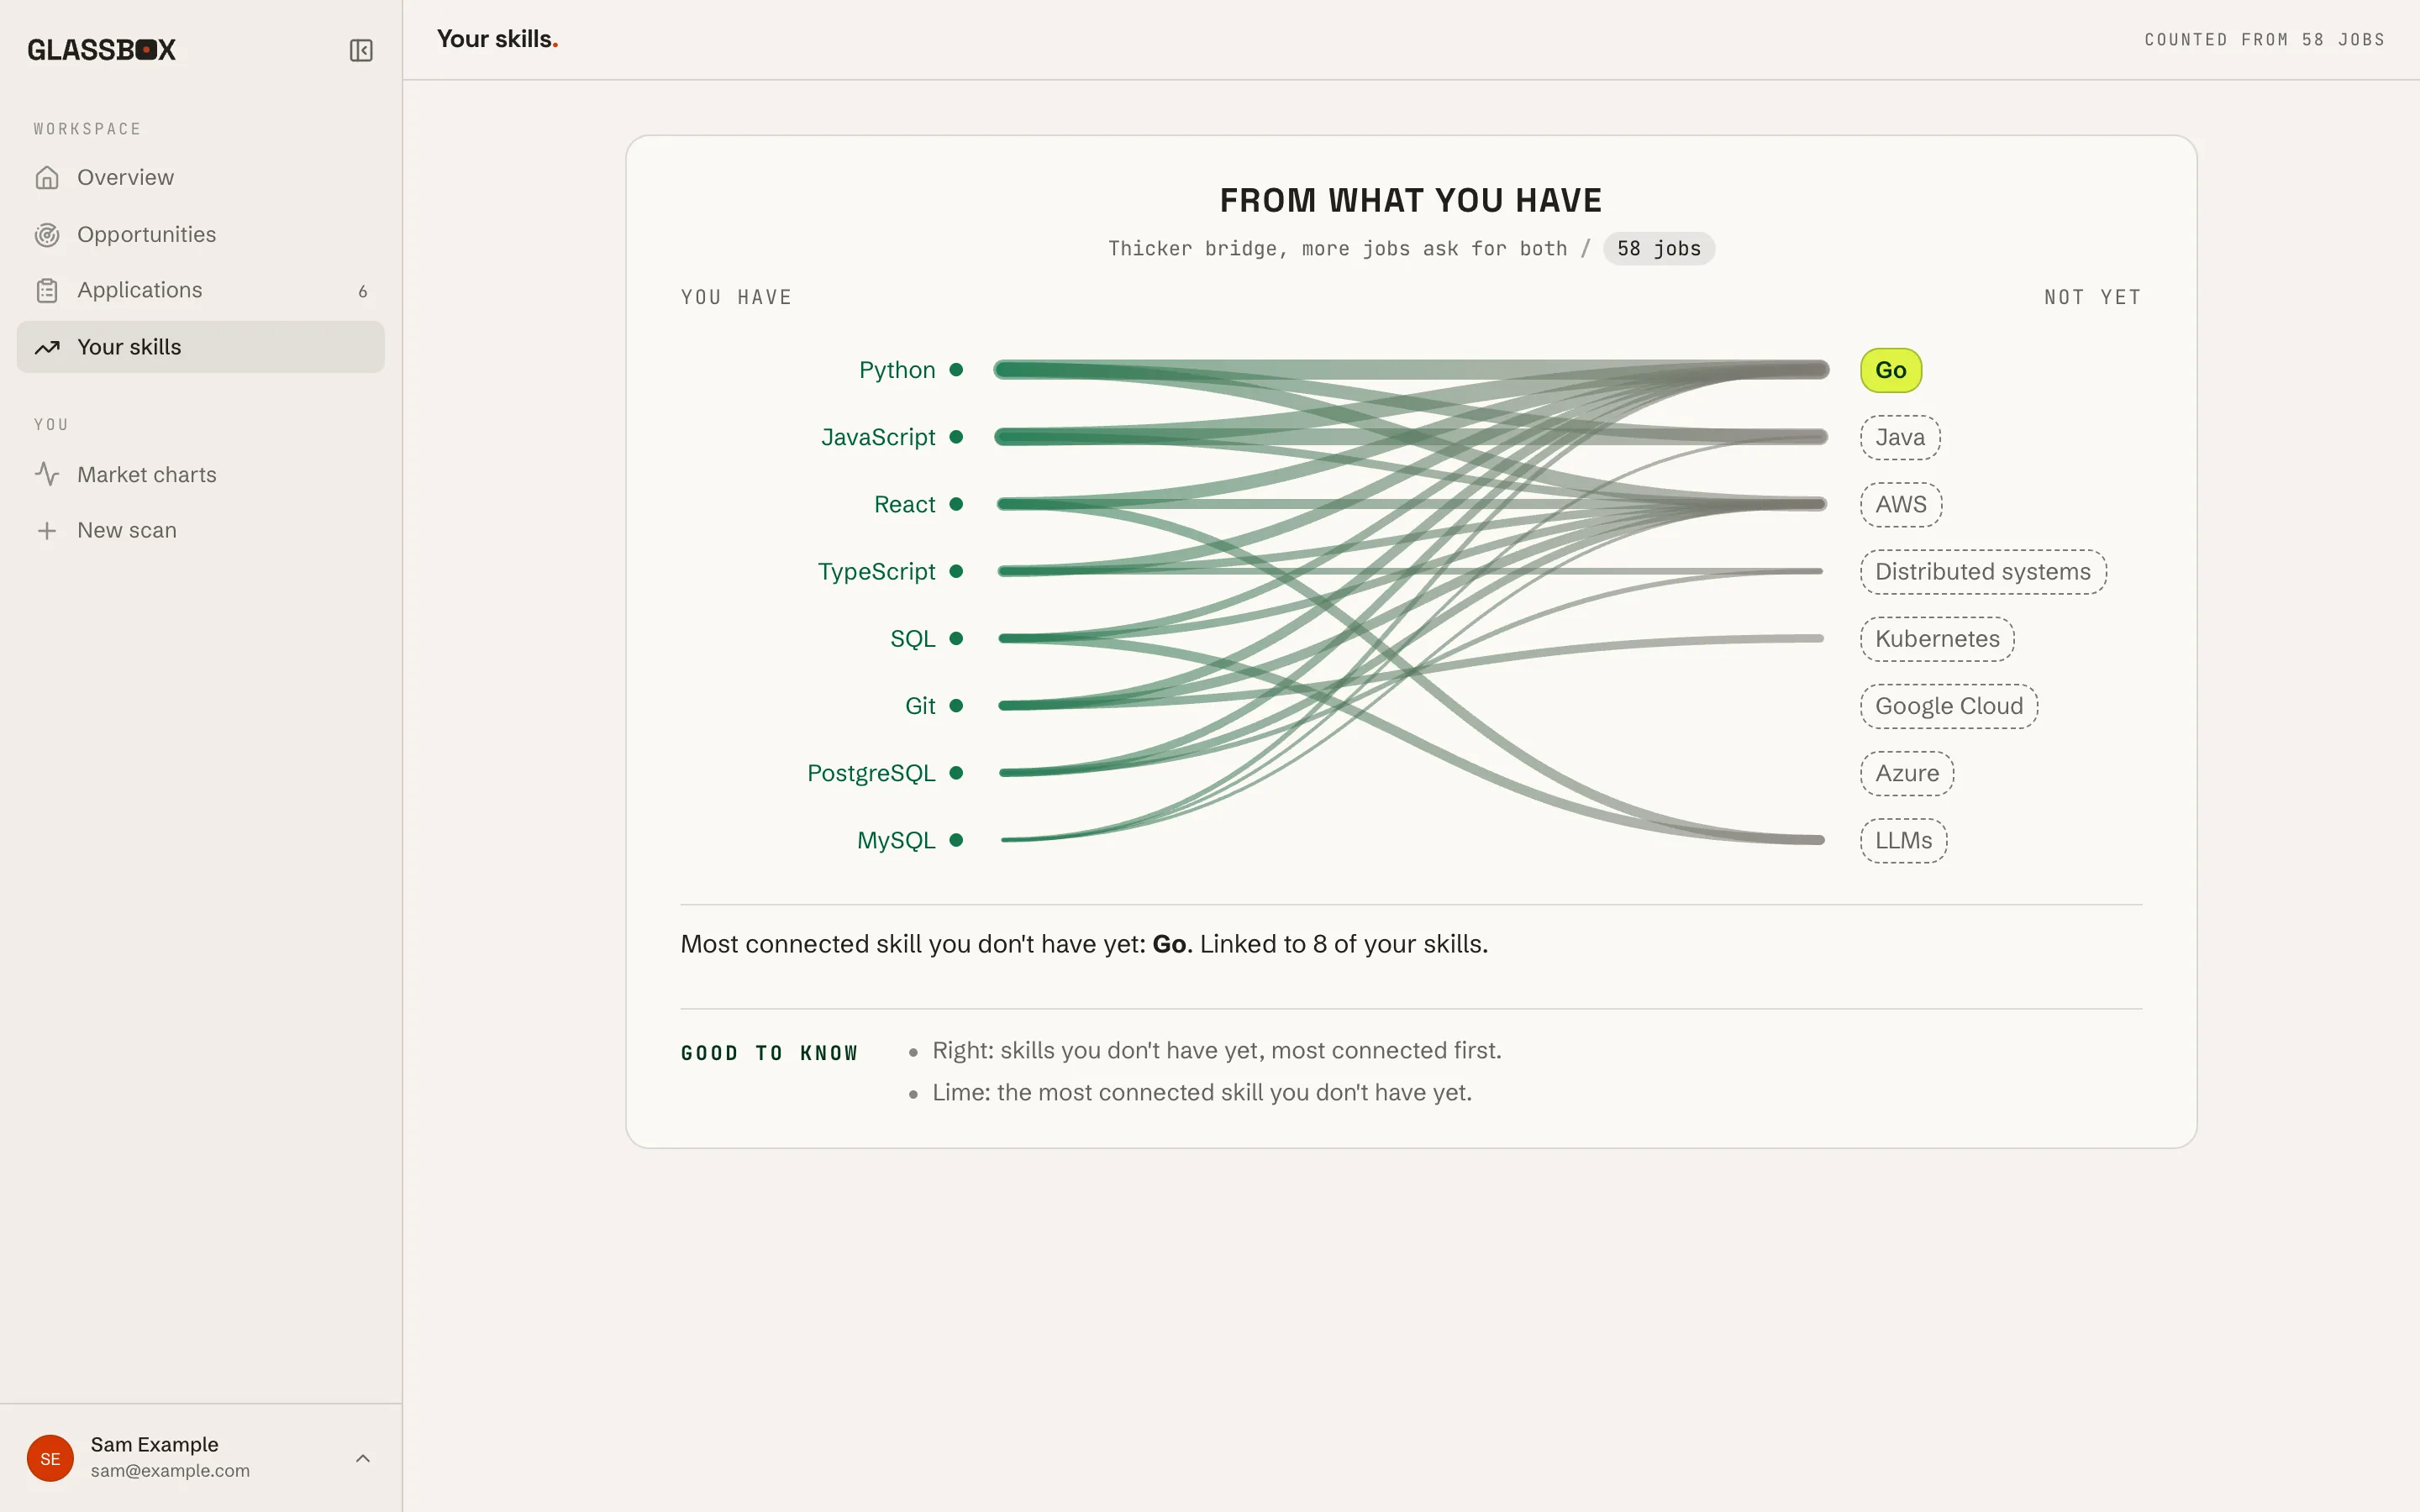
Task: Click the PostgreSQL skill label
Action: tap(871, 773)
